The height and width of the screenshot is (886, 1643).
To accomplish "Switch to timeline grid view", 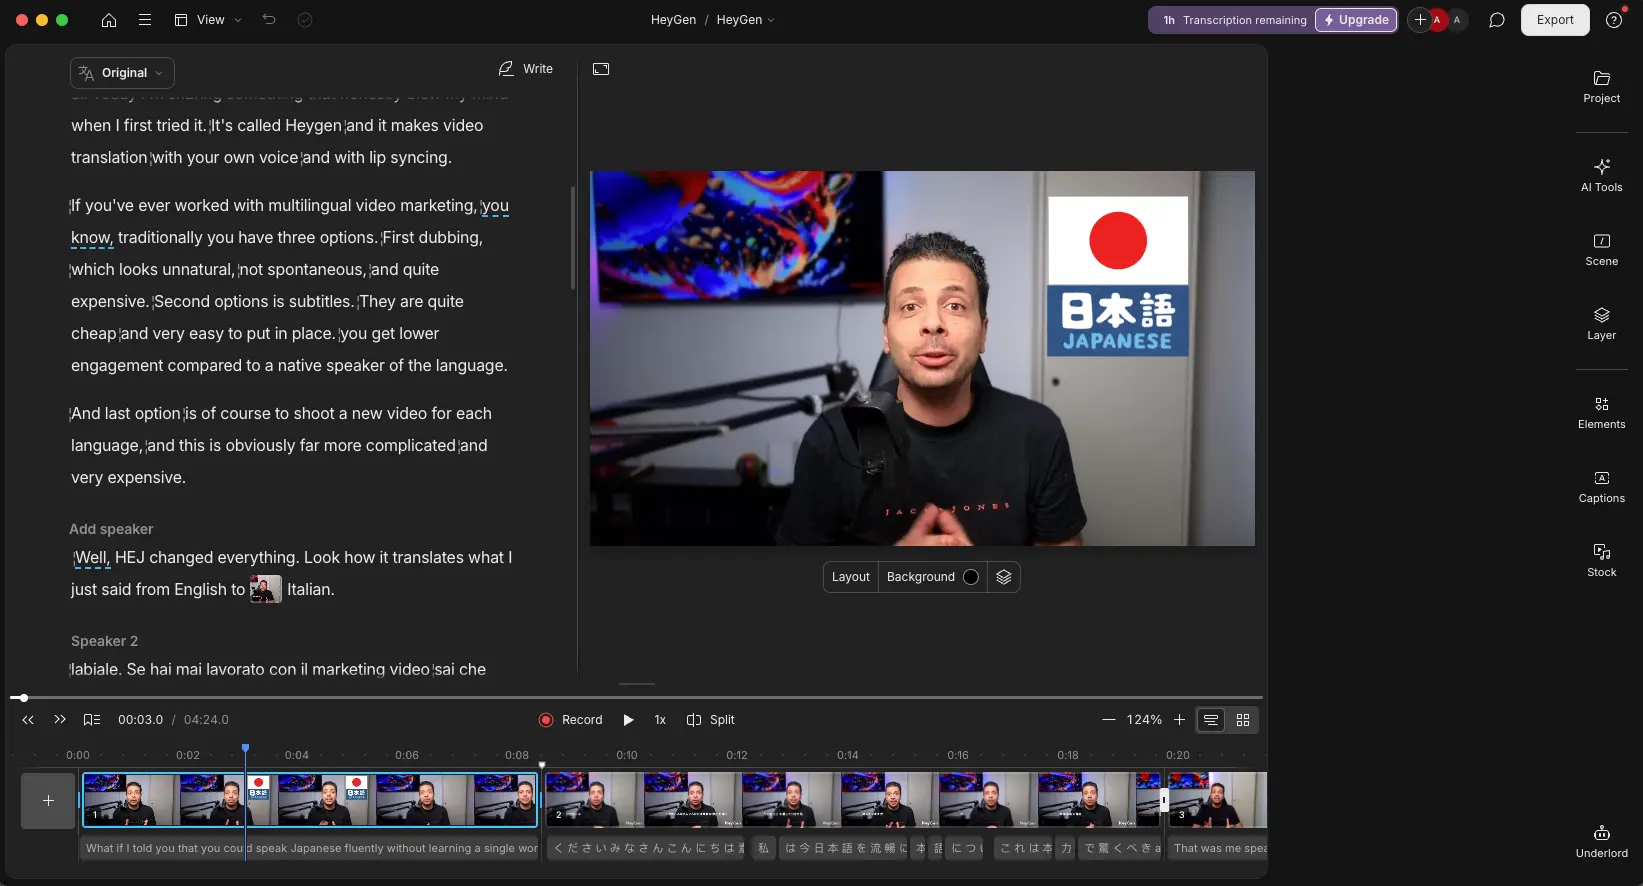I will (x=1243, y=720).
